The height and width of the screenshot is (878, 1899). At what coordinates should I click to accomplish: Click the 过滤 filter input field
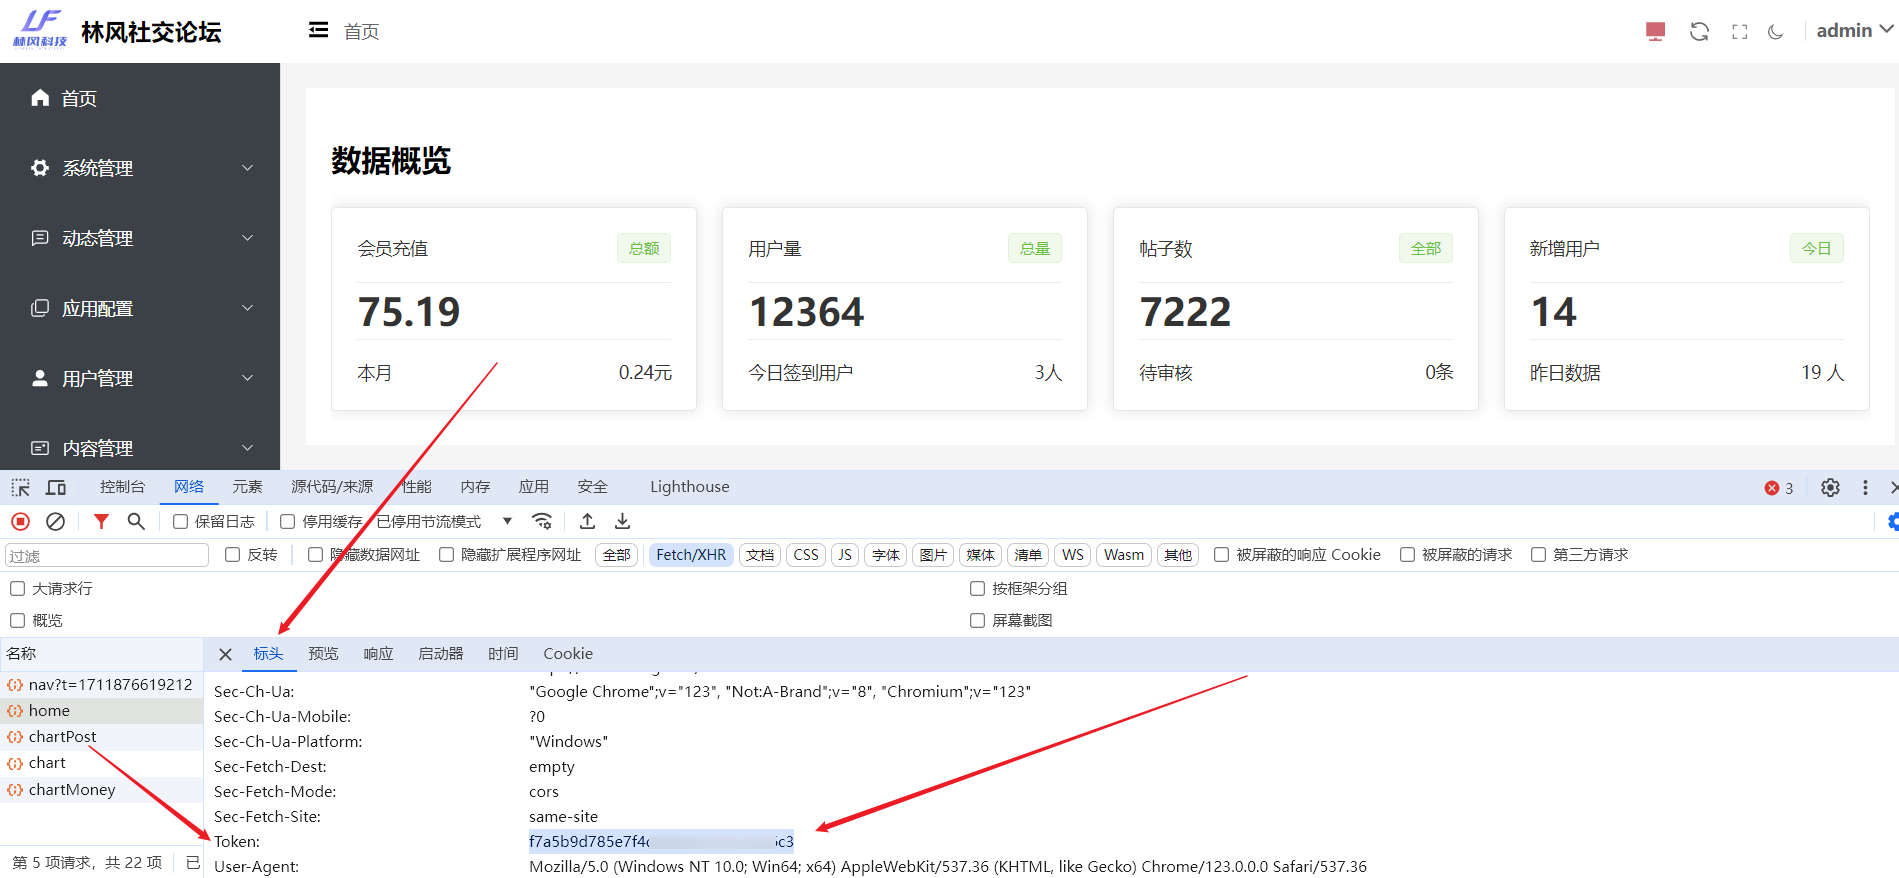point(107,555)
